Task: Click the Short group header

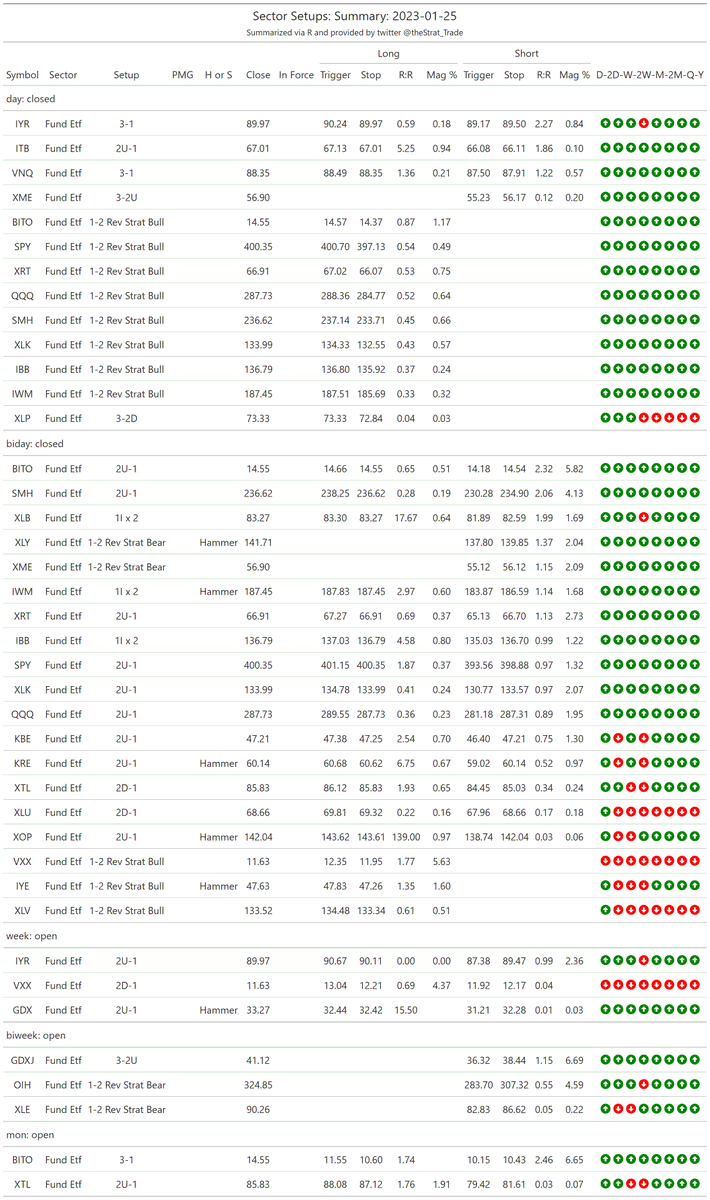Action: pos(527,53)
